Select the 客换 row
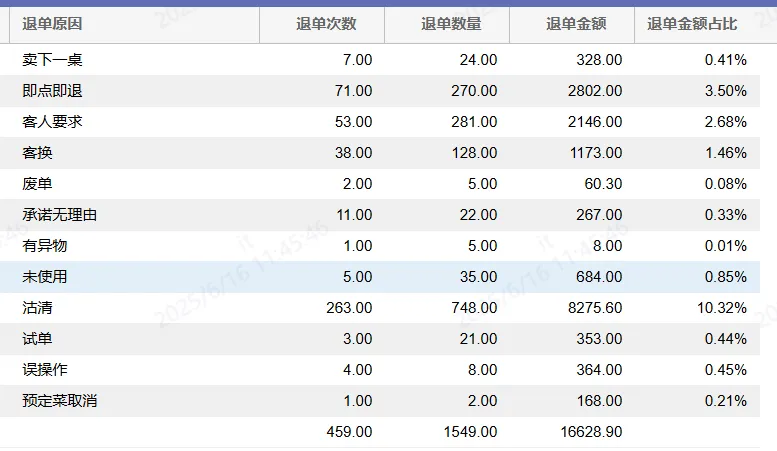 (x=38, y=153)
